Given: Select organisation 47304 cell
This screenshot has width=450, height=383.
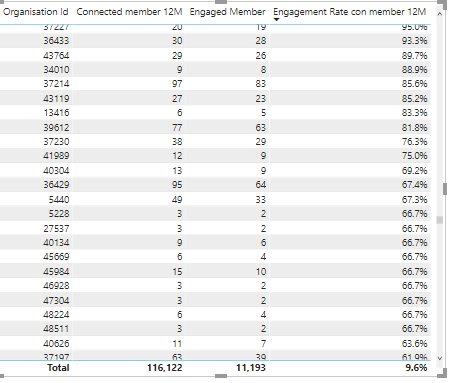Looking at the screenshot, I should (x=56, y=300).
